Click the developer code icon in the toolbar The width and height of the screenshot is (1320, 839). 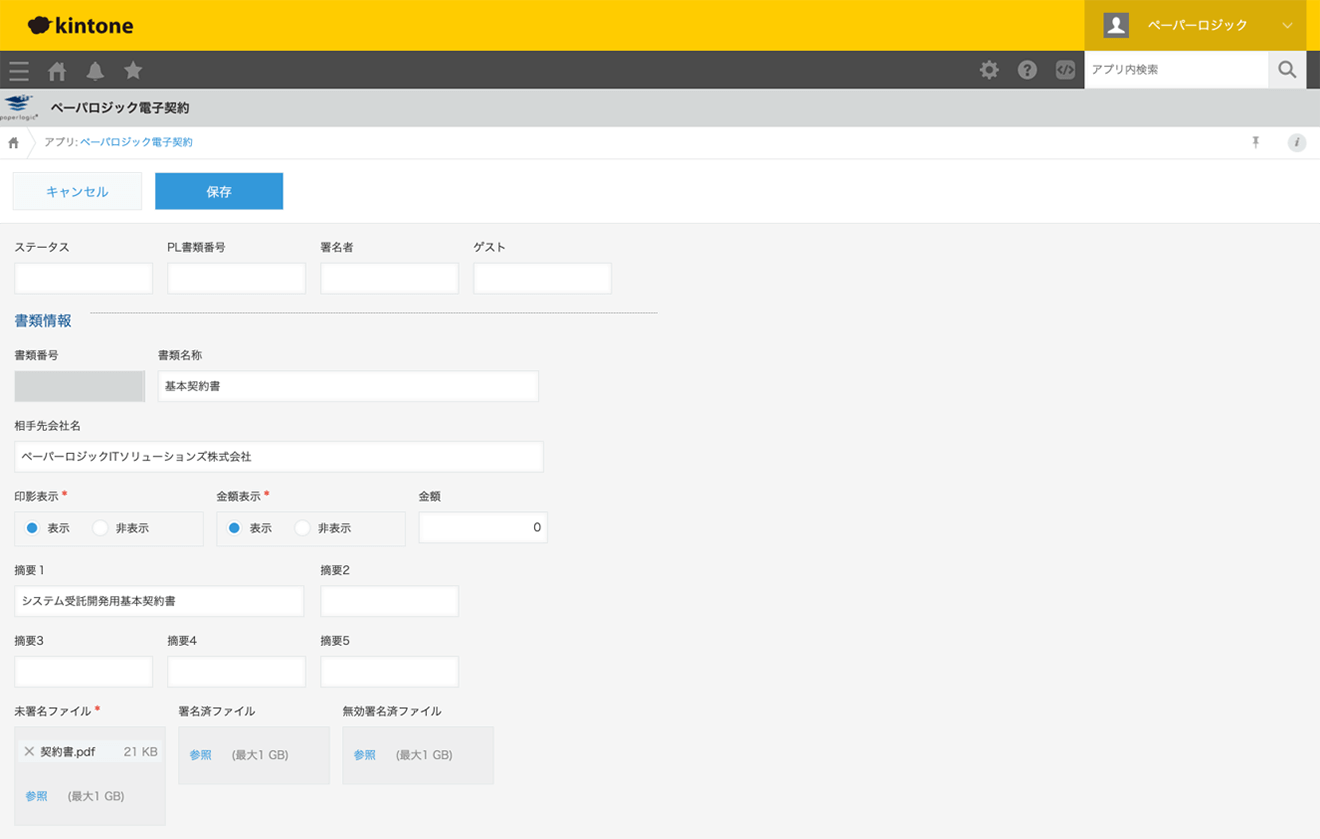[1064, 70]
